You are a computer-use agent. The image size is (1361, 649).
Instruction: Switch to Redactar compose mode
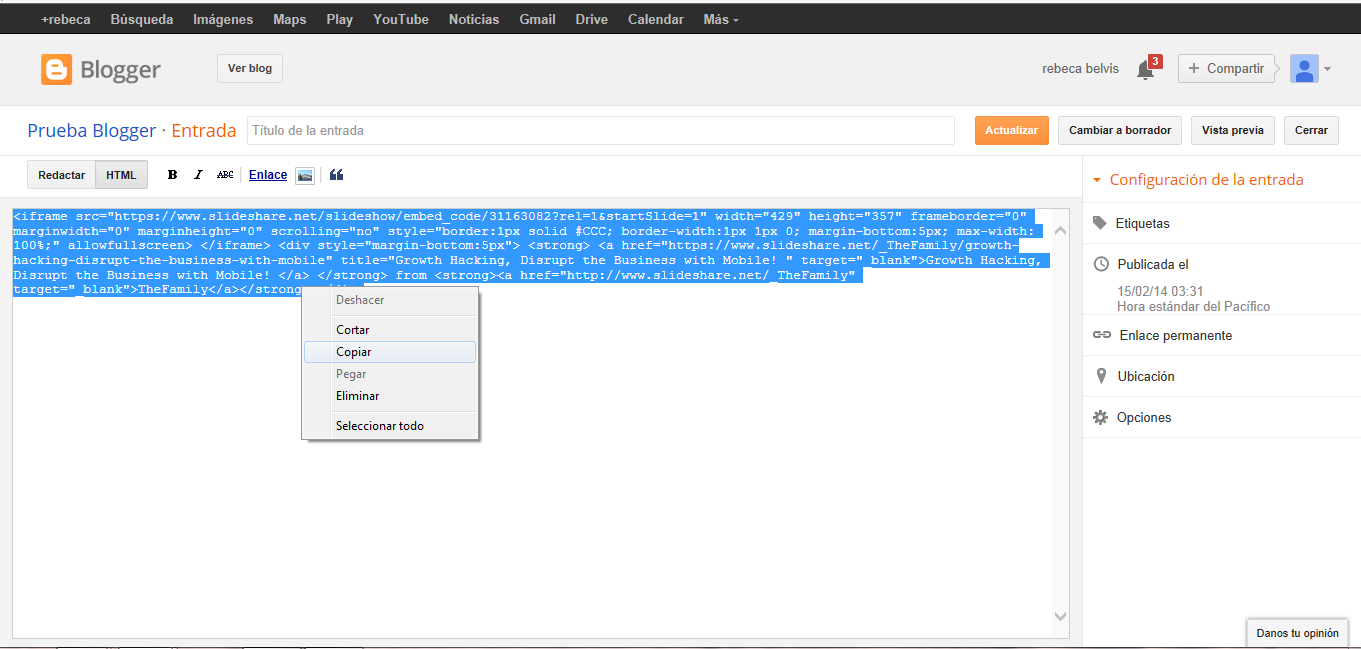tap(61, 175)
